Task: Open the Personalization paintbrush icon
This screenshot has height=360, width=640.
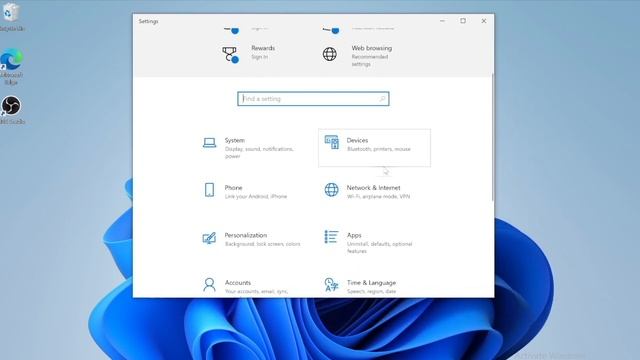Action: point(209,238)
